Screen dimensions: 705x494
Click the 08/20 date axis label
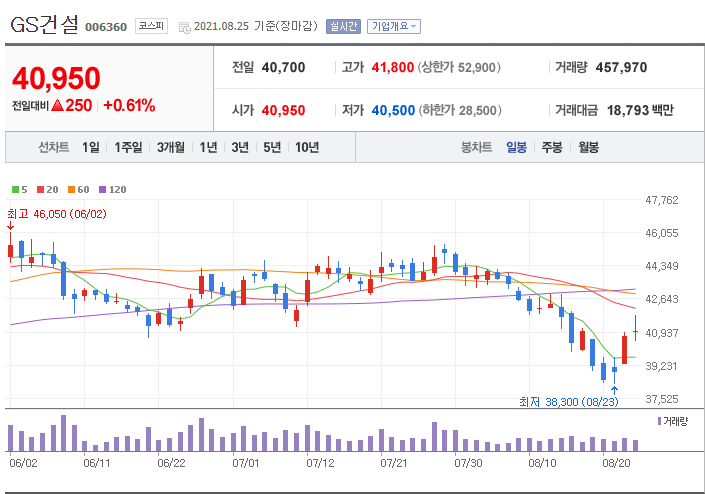tap(616, 463)
